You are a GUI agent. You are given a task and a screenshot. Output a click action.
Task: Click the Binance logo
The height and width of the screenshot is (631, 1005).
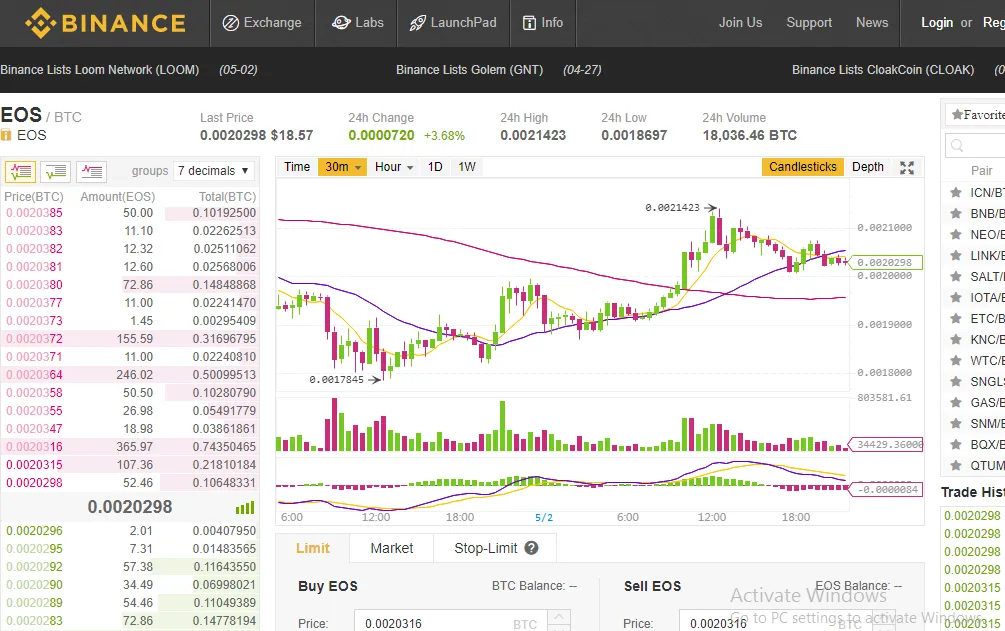point(106,23)
